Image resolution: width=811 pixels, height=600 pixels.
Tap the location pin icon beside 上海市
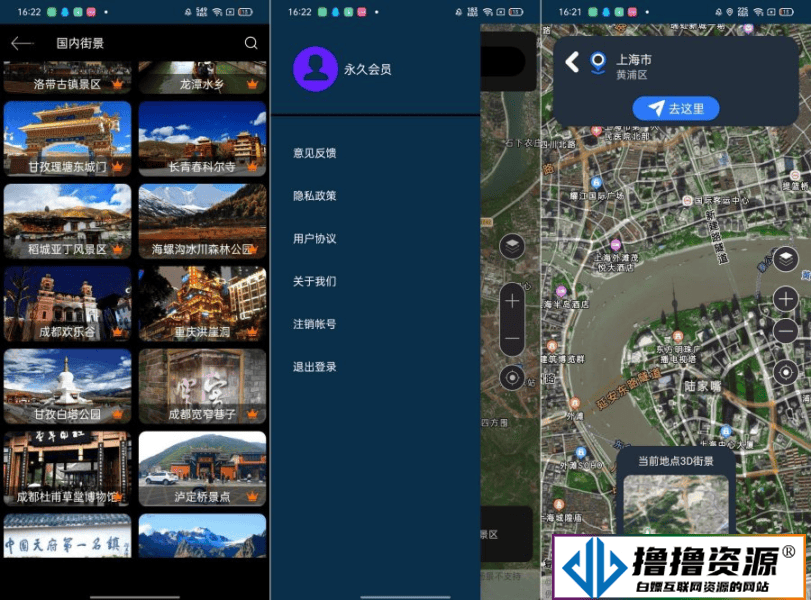(x=598, y=63)
